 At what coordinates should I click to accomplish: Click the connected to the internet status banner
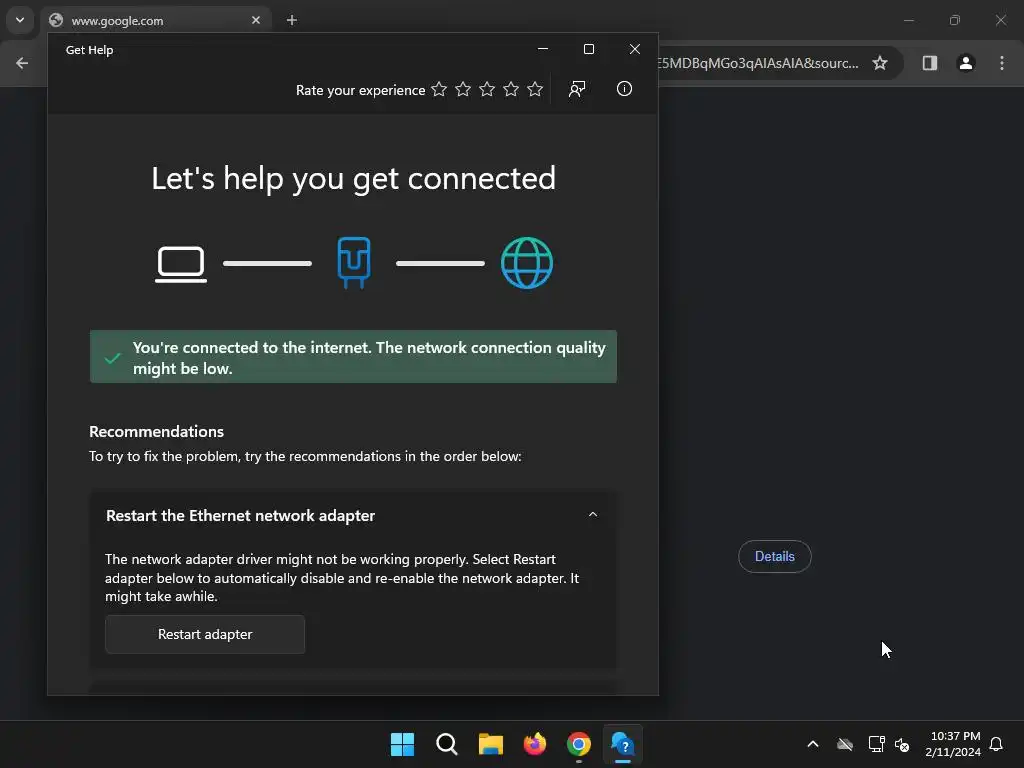(x=353, y=357)
